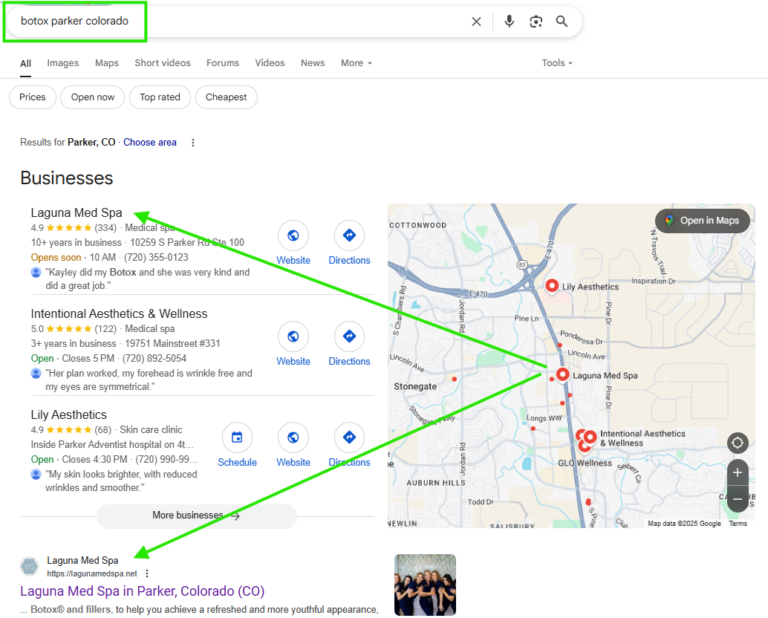Open the Tools dropdown

point(557,63)
